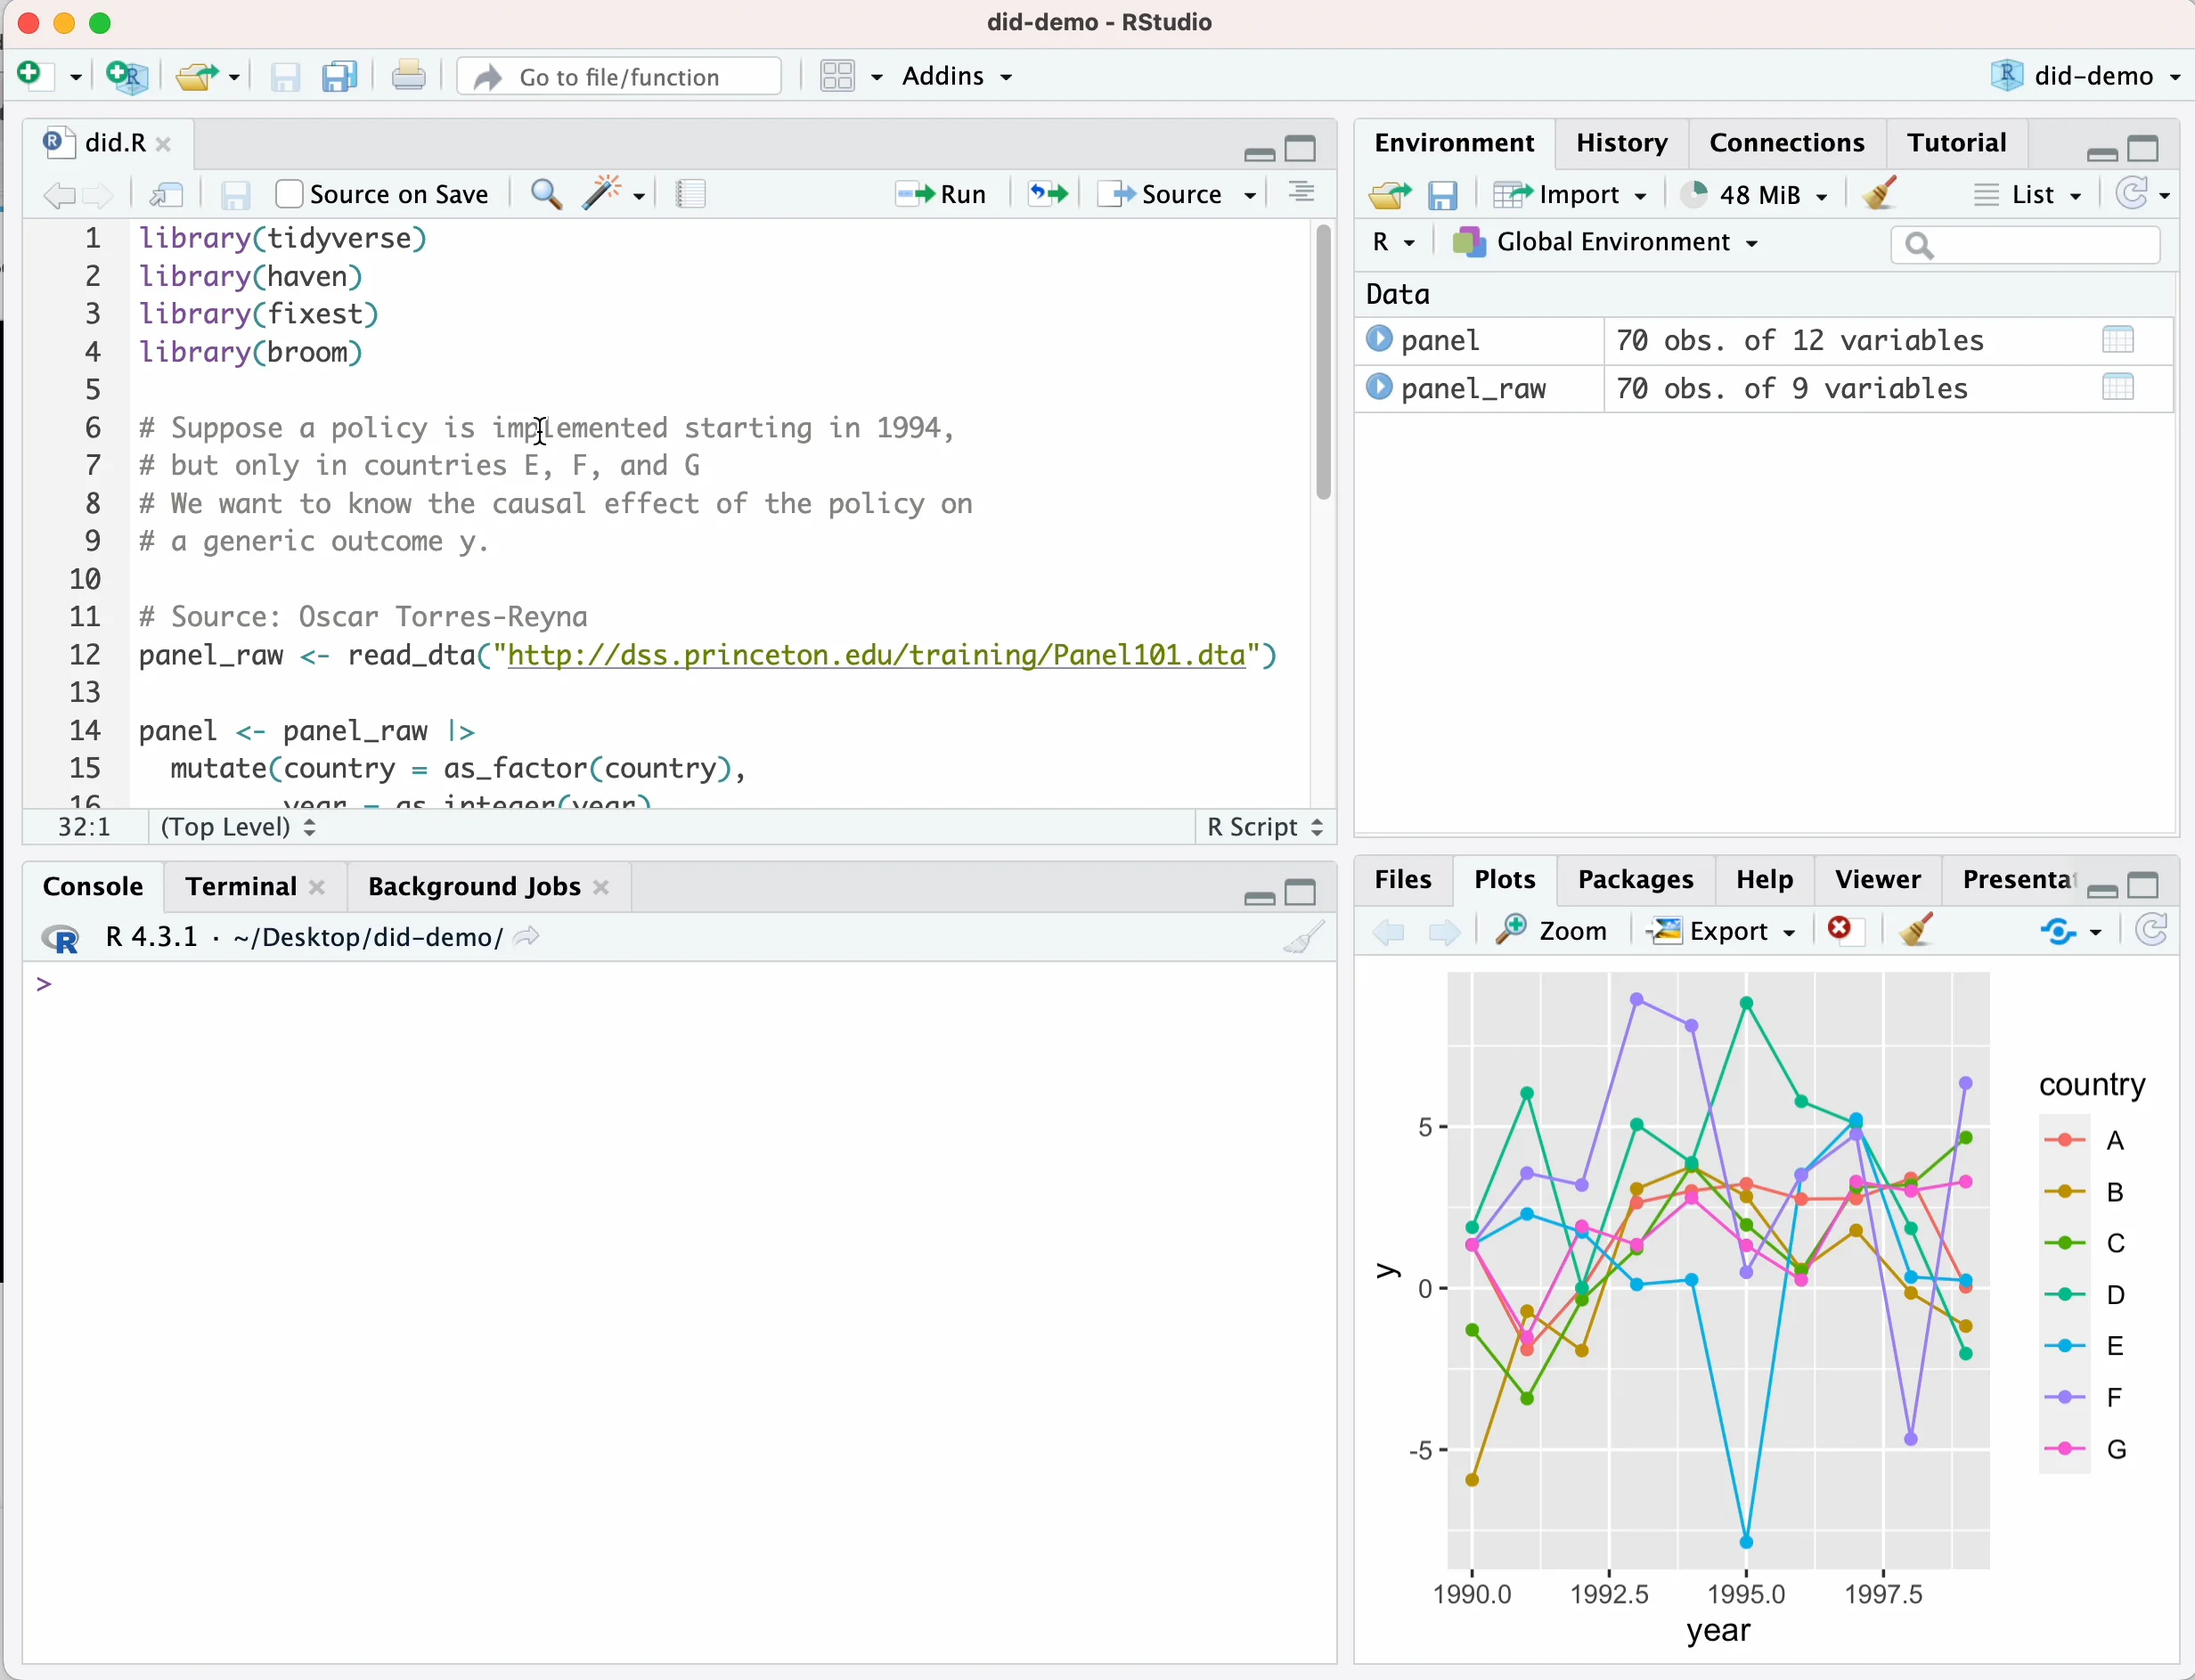Switch to the History tab
The height and width of the screenshot is (1680, 2195).
[x=1620, y=142]
